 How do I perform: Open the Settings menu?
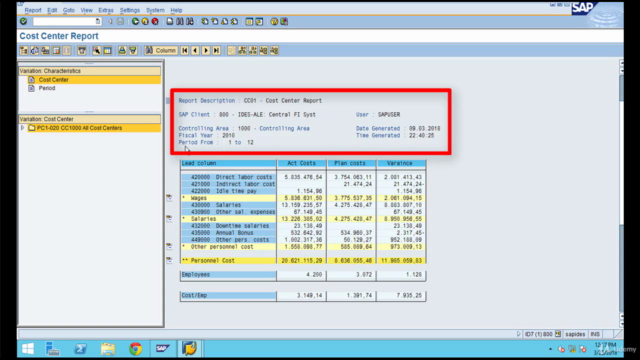pos(130,10)
